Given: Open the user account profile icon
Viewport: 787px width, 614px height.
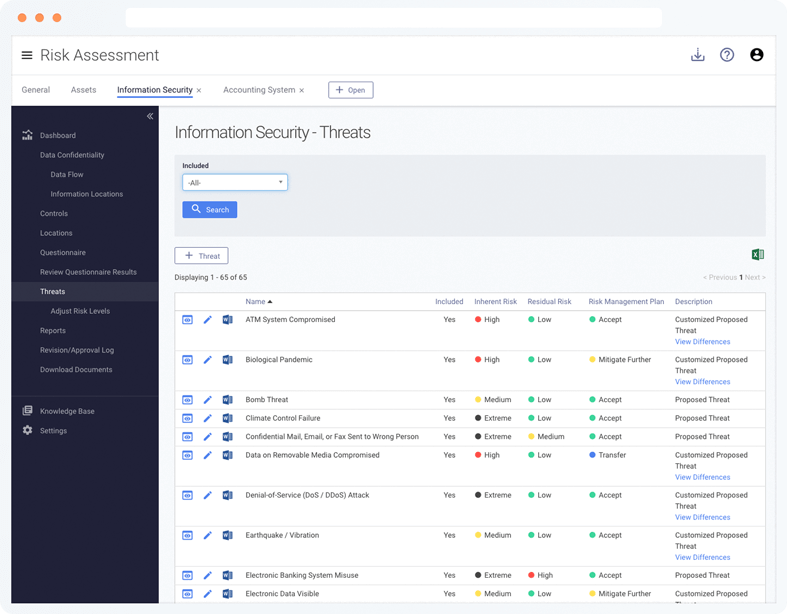Looking at the screenshot, I should coord(756,55).
